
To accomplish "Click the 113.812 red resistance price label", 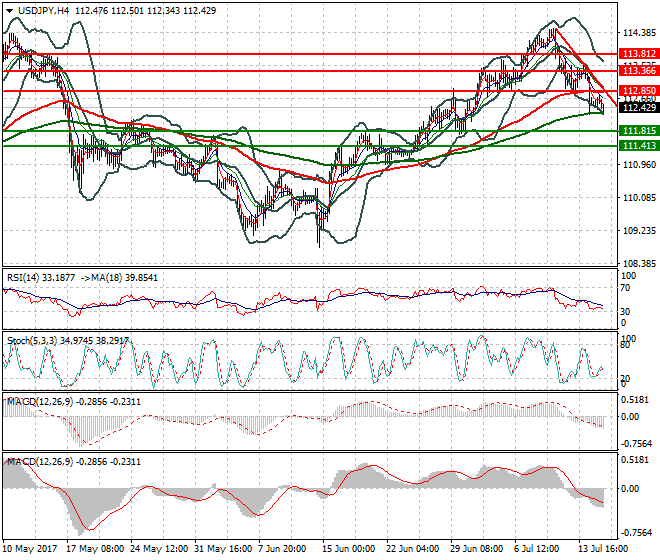I will [x=639, y=53].
